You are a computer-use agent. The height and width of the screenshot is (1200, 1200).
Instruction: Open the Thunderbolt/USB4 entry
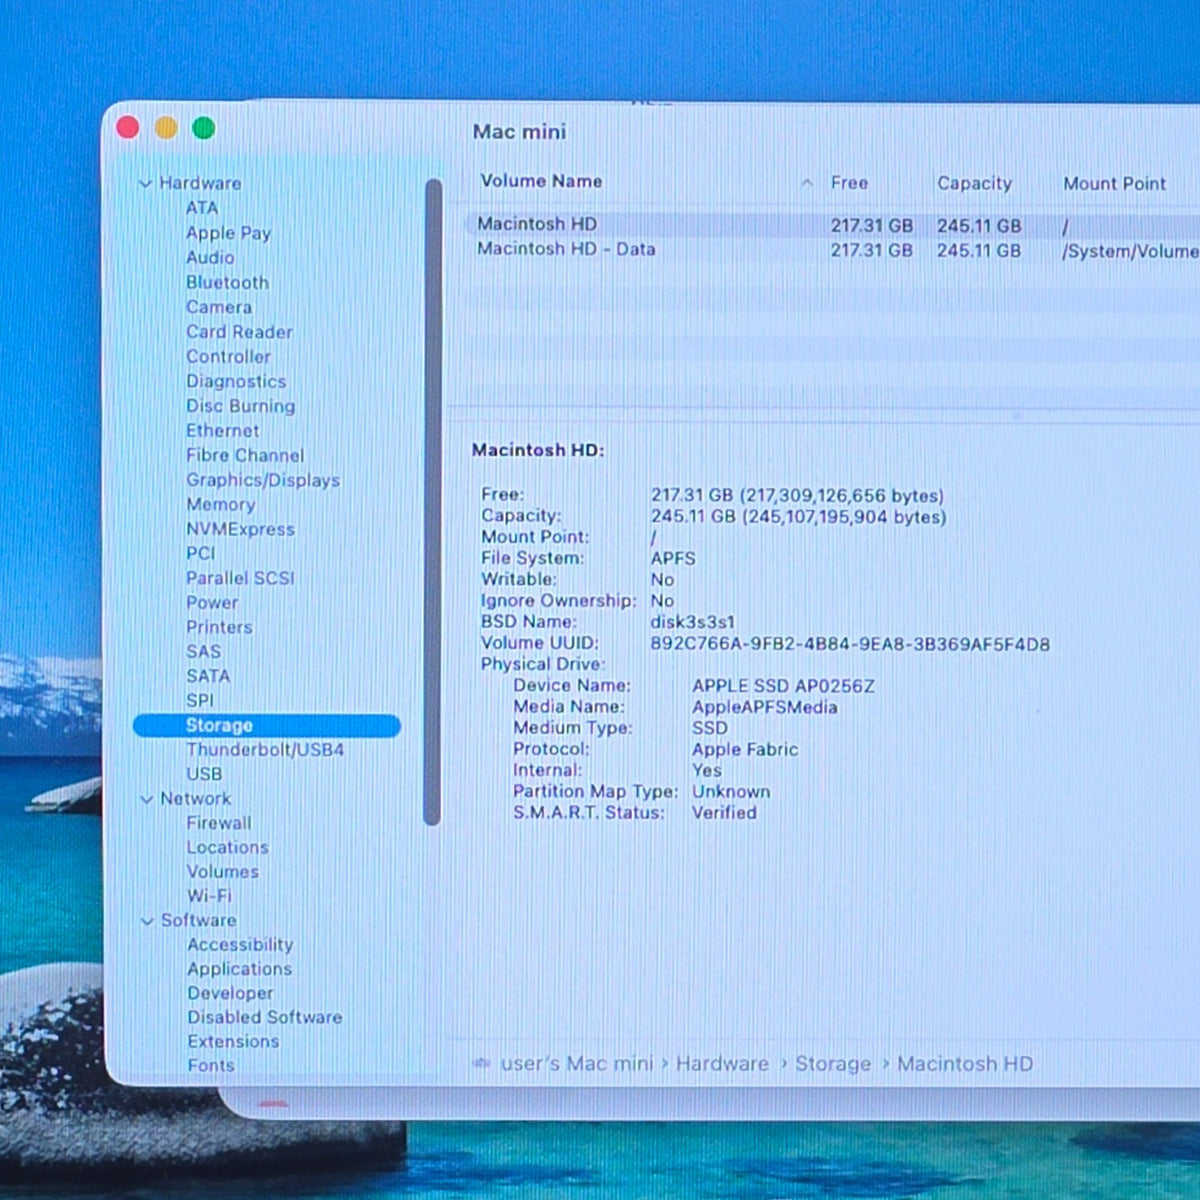click(x=265, y=750)
